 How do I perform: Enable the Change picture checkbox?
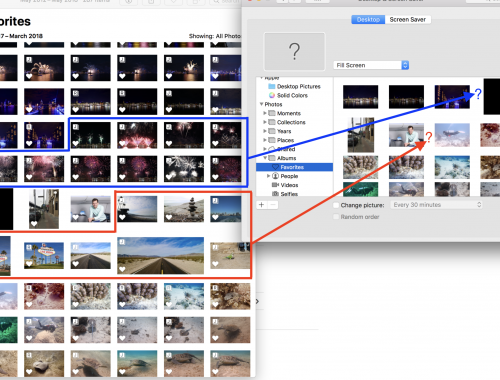pyautogui.click(x=336, y=205)
